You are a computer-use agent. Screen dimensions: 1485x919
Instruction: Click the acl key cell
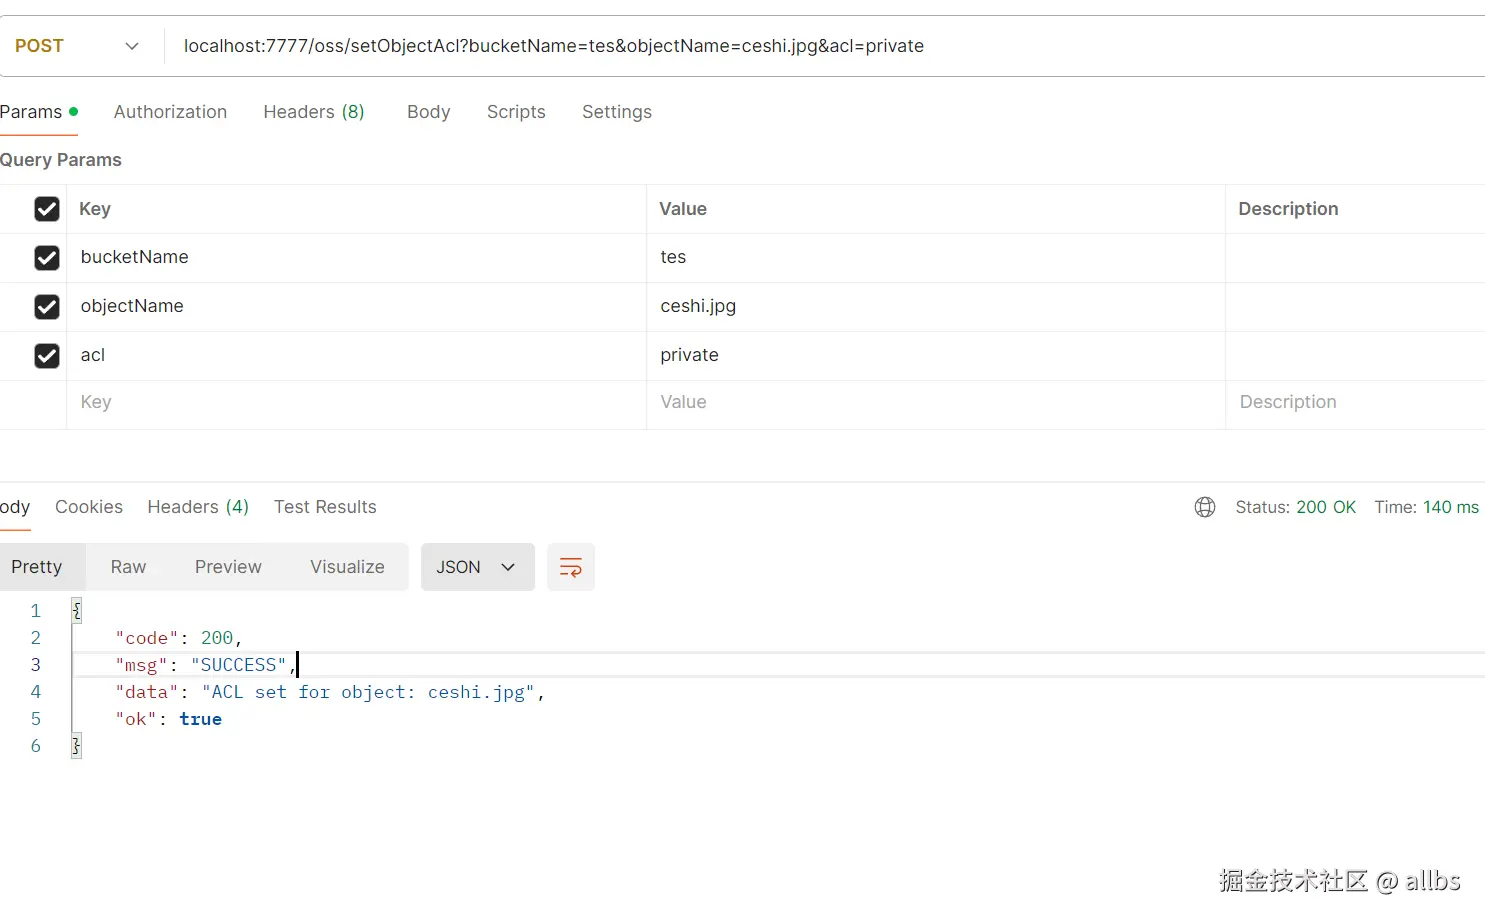pos(356,356)
